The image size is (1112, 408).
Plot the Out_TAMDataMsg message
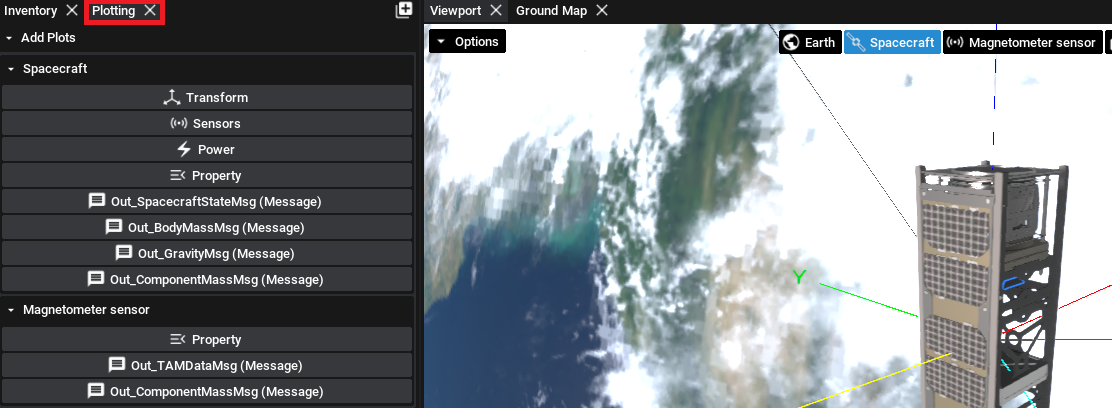[x=207, y=366]
